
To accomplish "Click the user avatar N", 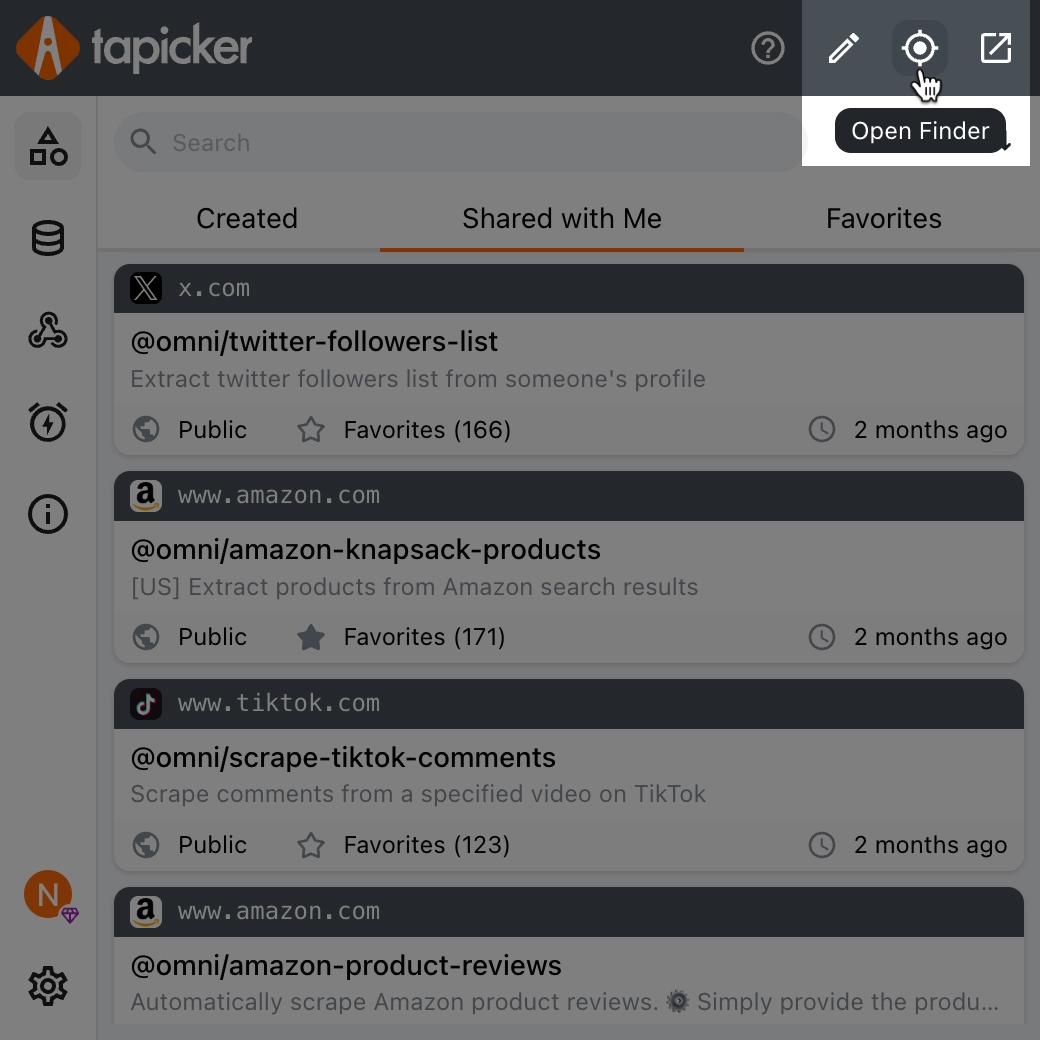I will coord(48,894).
